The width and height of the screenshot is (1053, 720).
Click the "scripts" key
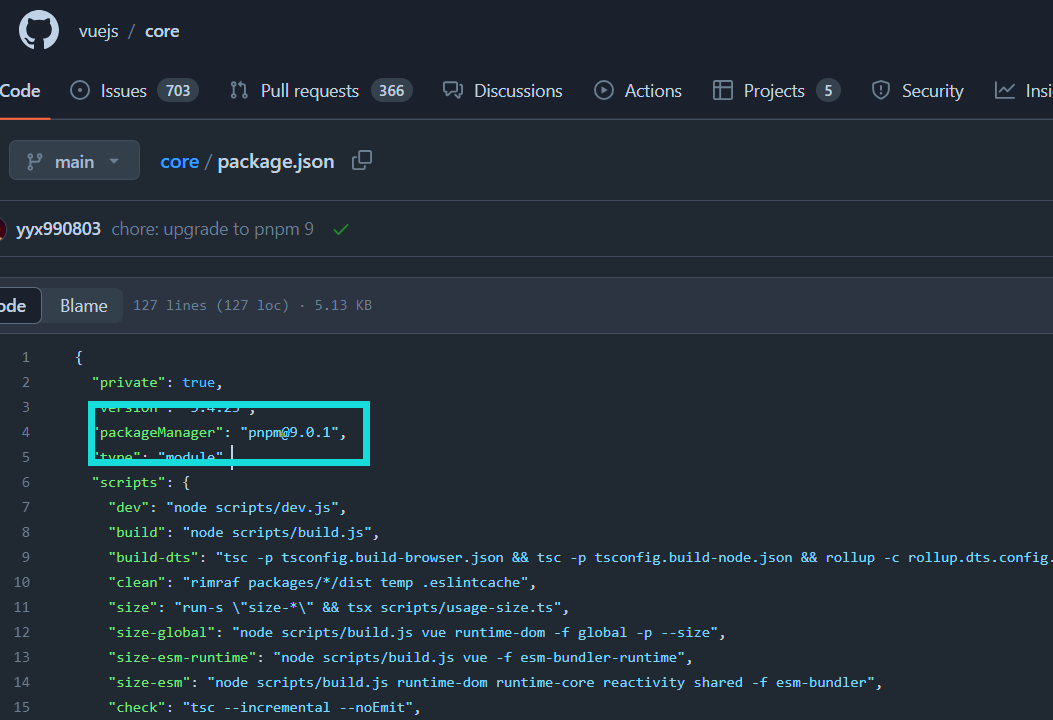(128, 482)
